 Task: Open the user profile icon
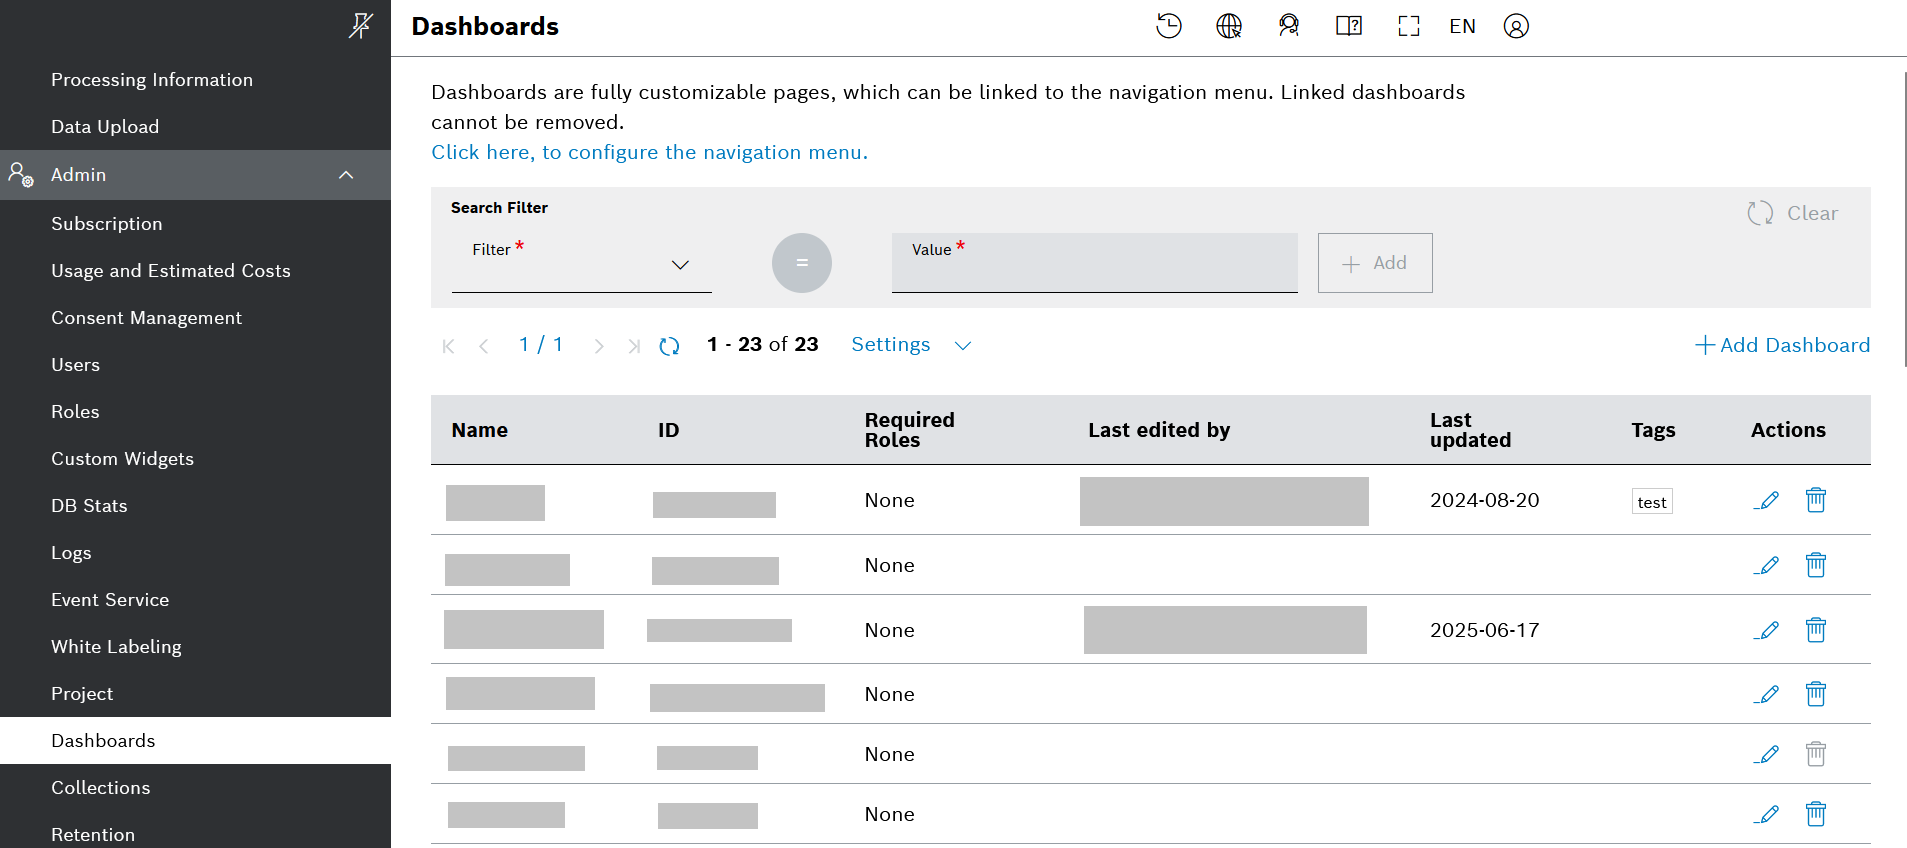(1516, 26)
